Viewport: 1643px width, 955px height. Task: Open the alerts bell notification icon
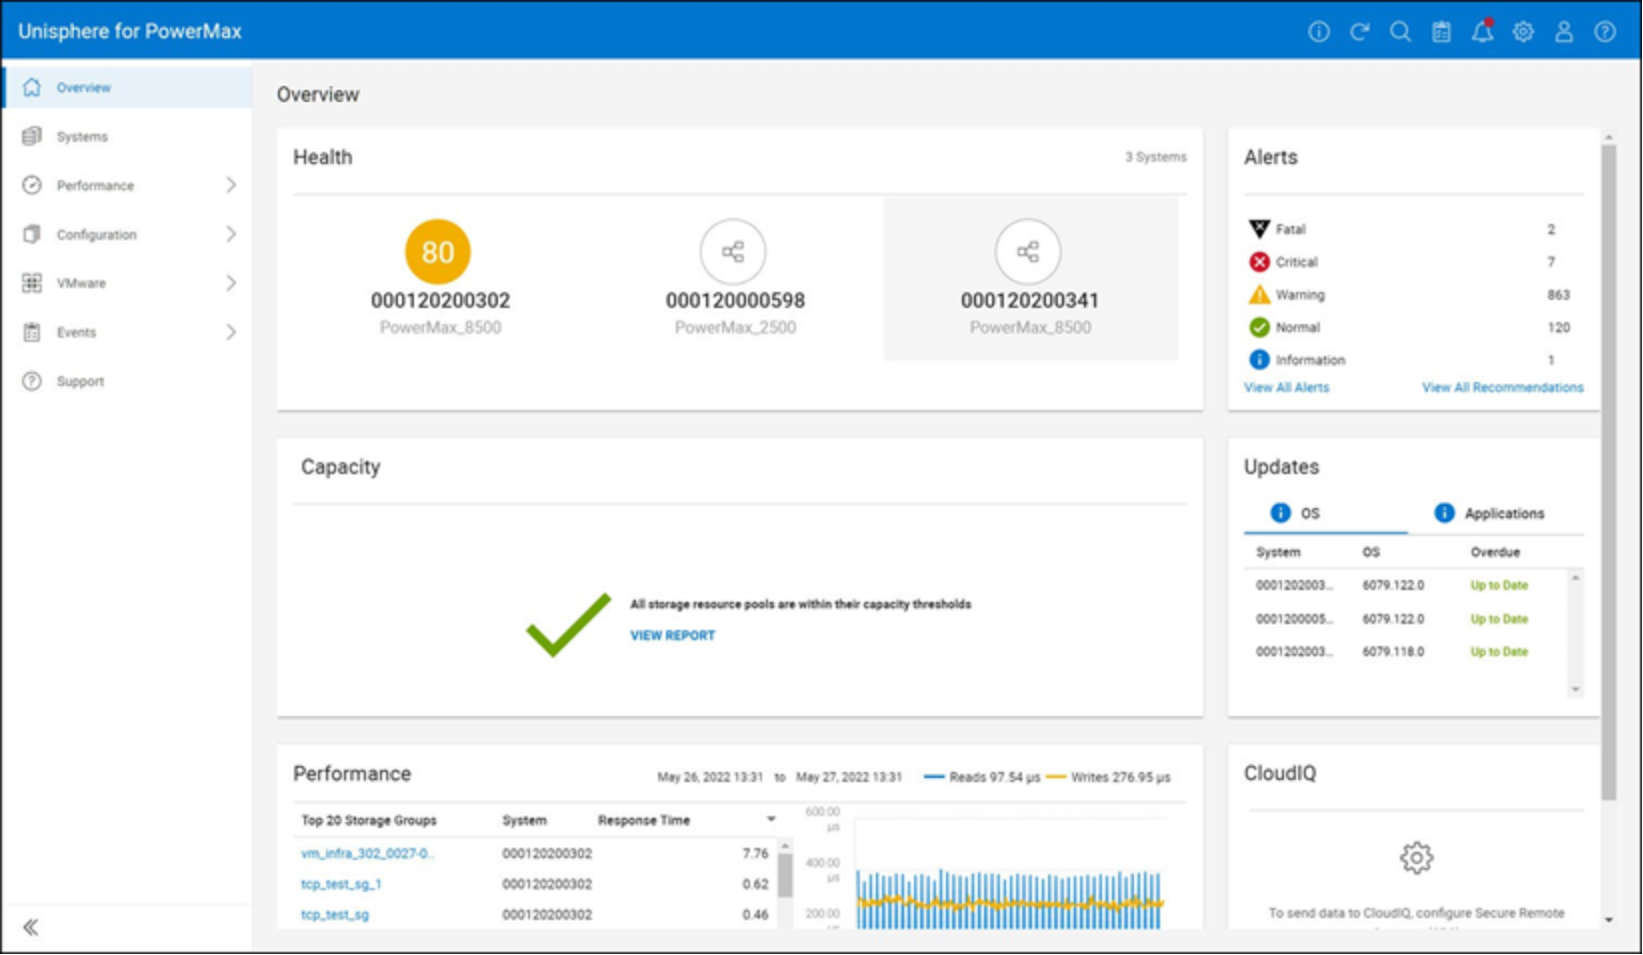click(1482, 32)
